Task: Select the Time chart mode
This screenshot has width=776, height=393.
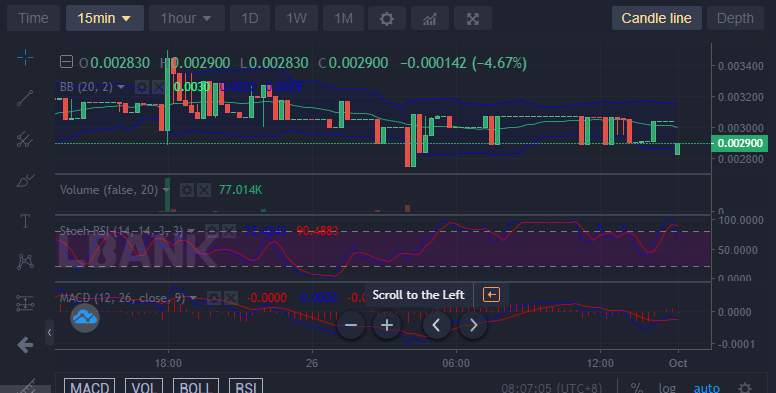Action: pyautogui.click(x=33, y=19)
